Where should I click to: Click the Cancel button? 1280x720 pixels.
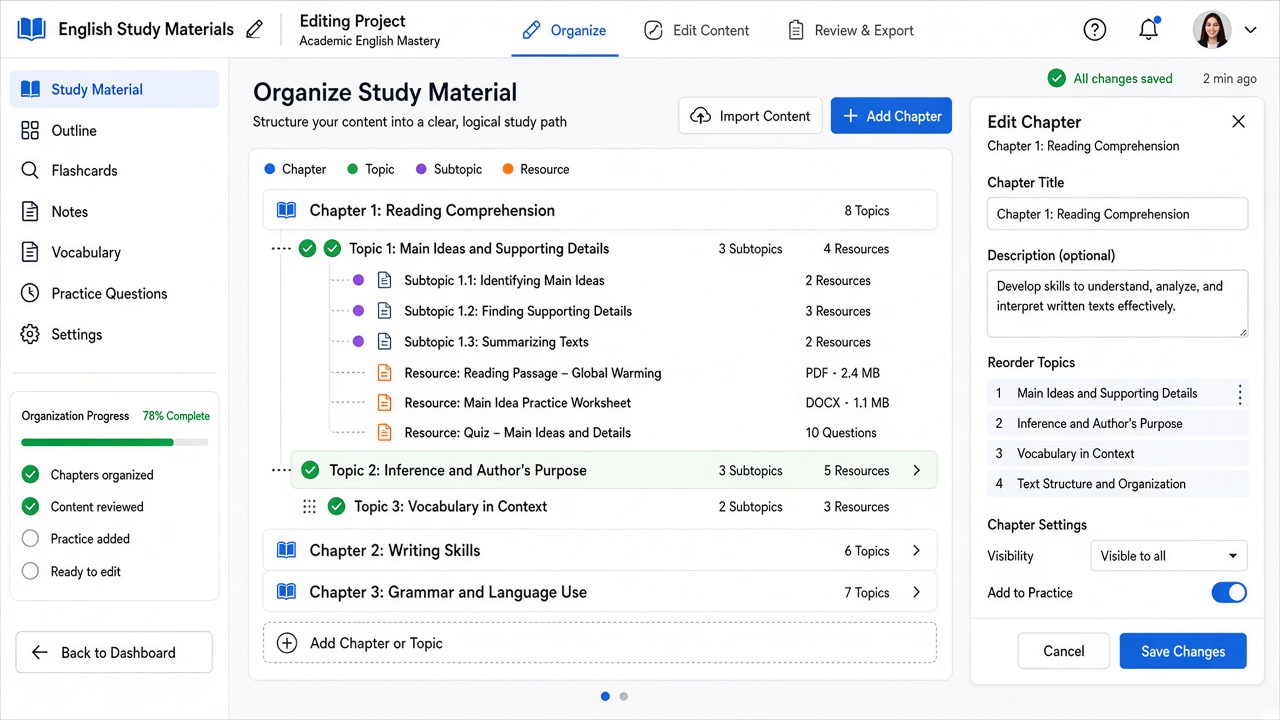point(1064,651)
